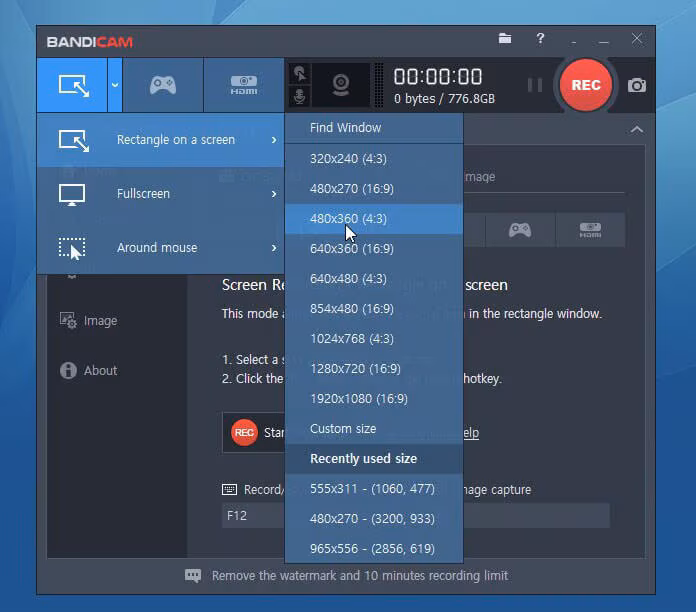Expand the Fullscreen submenu arrow
The height and width of the screenshot is (612, 696).
(x=274, y=194)
